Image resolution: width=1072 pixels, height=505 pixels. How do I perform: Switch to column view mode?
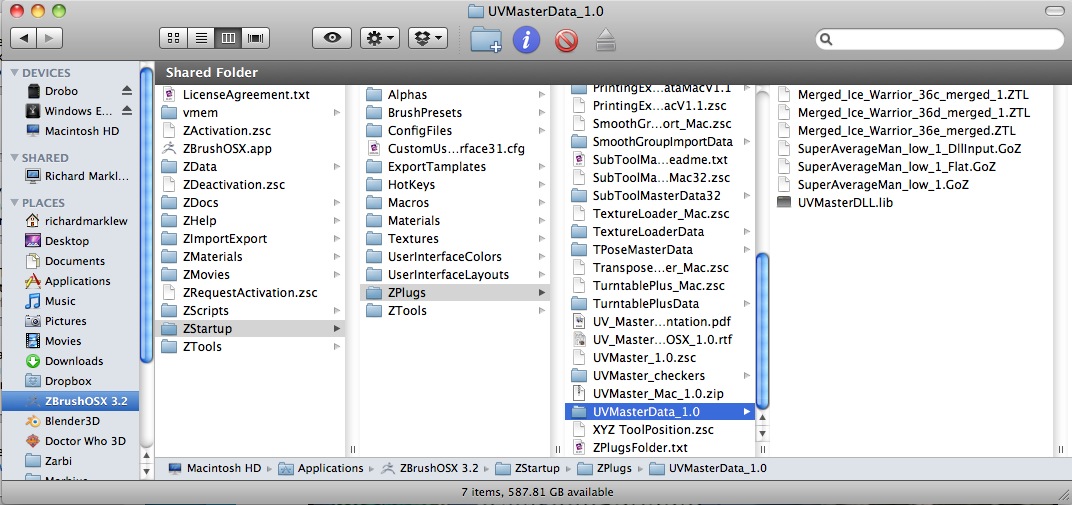(228, 38)
